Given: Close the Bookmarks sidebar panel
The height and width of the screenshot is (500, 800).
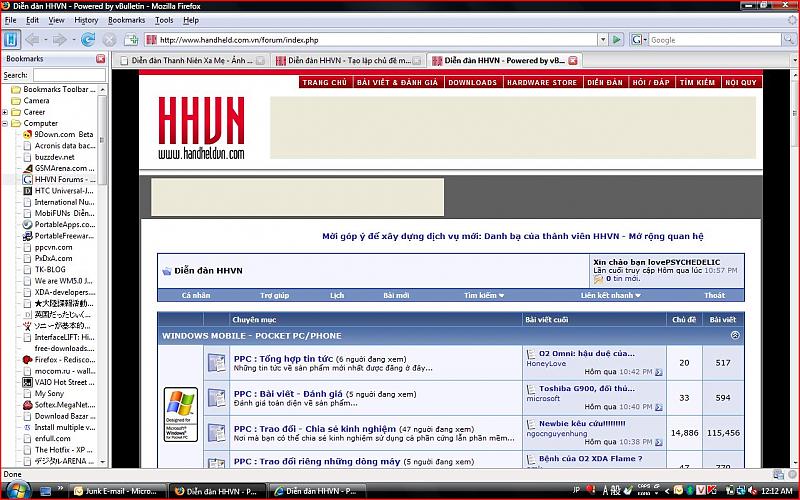Looking at the screenshot, I should pyautogui.click(x=100, y=60).
